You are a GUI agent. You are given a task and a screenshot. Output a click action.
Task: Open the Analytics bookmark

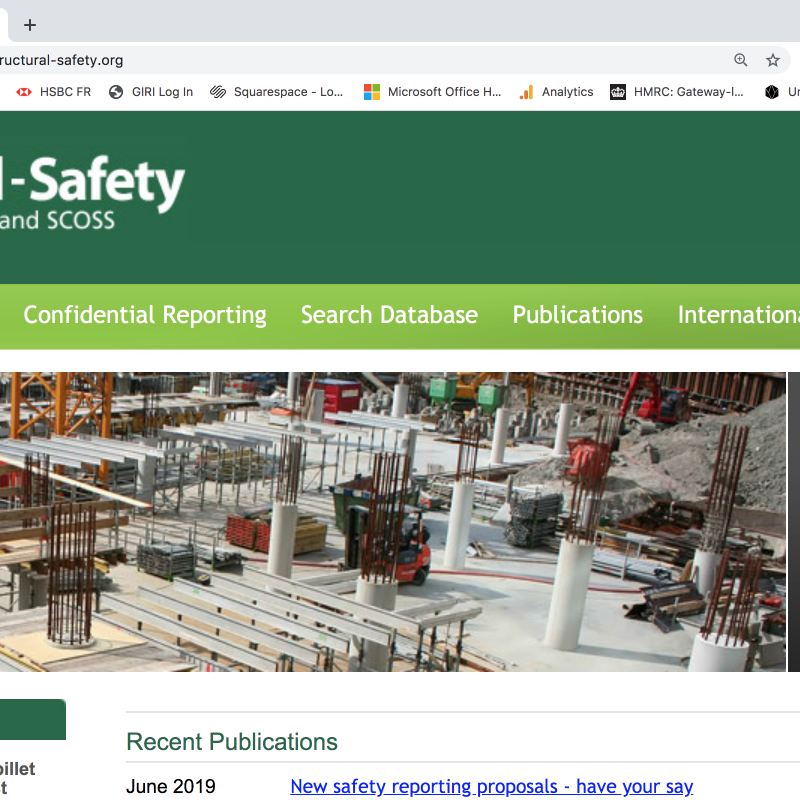click(x=556, y=92)
